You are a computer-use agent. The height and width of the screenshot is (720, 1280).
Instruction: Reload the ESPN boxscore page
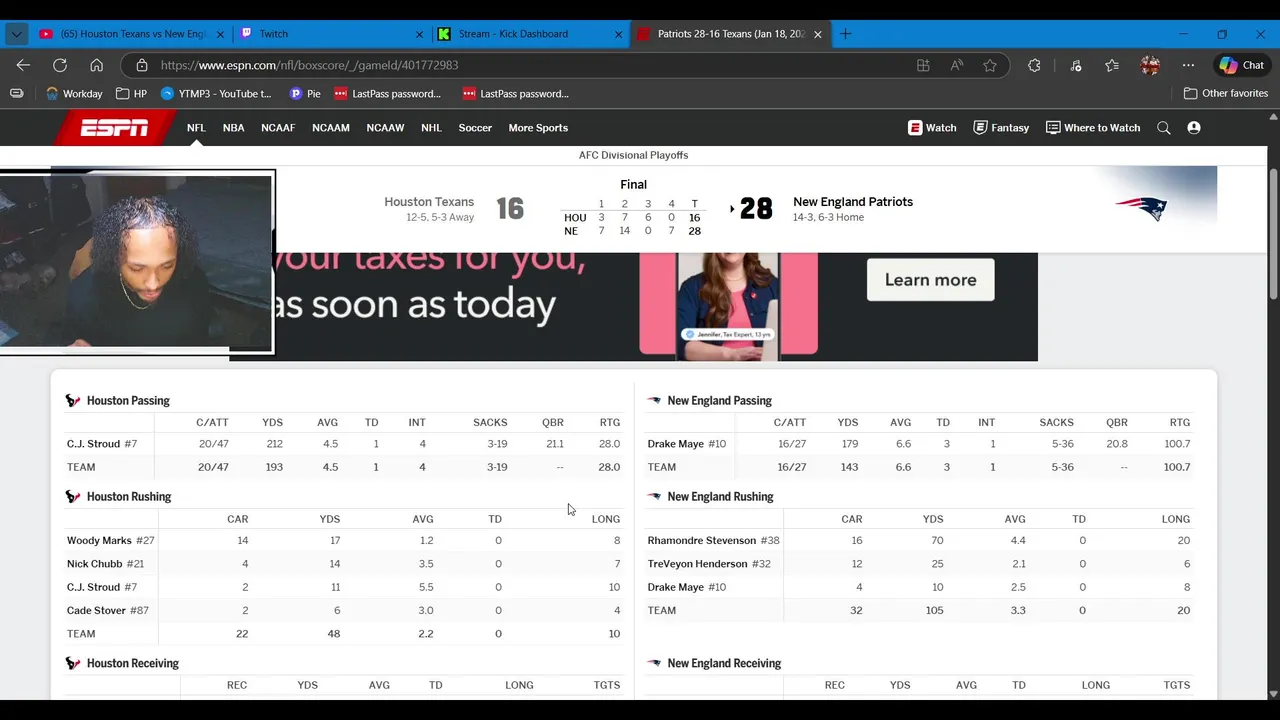click(x=60, y=65)
